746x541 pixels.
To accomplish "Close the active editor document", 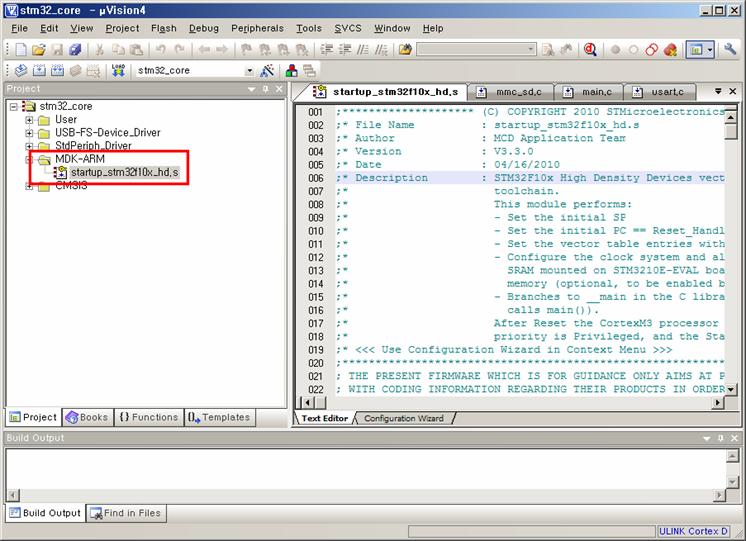I will pos(733,91).
